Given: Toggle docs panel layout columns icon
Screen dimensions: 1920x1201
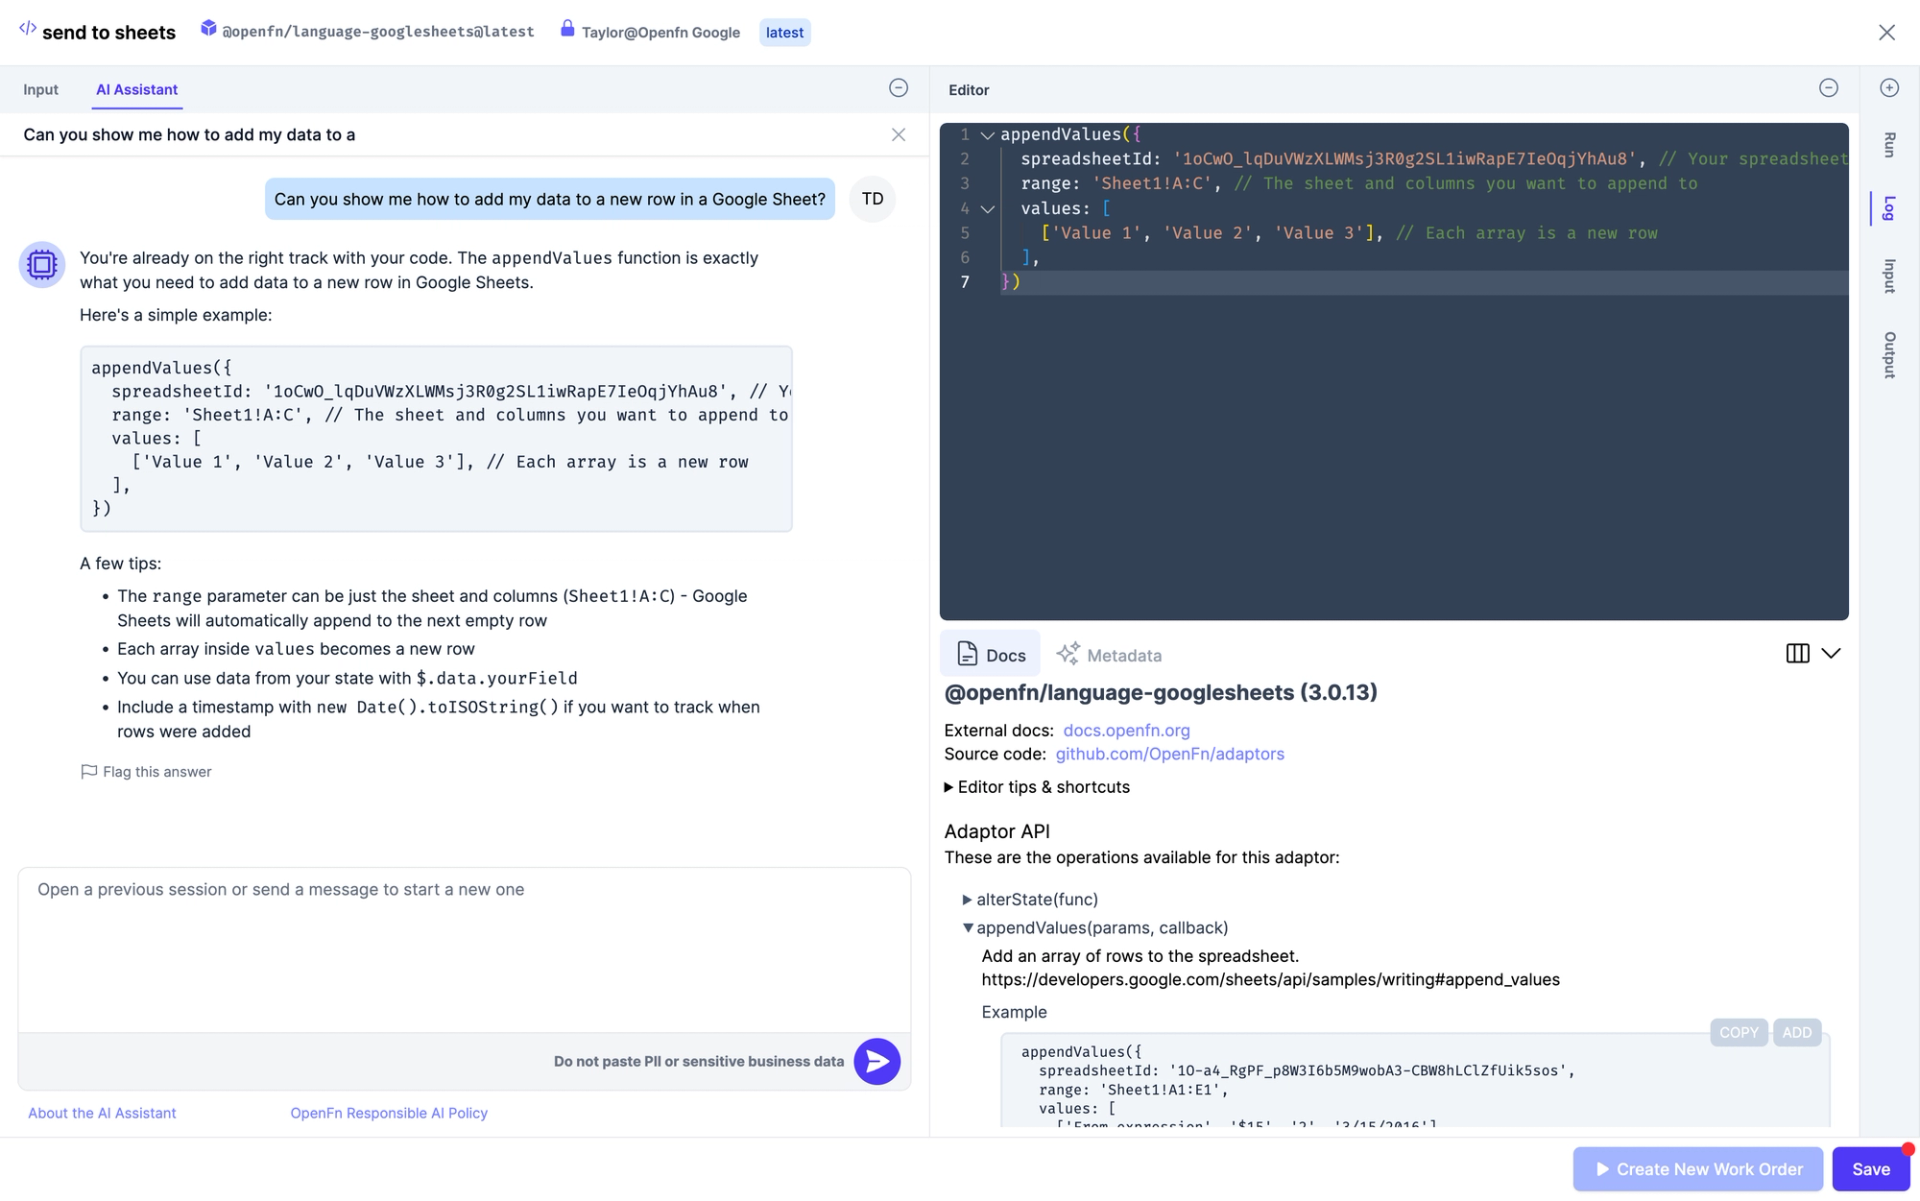Looking at the screenshot, I should (x=1797, y=653).
